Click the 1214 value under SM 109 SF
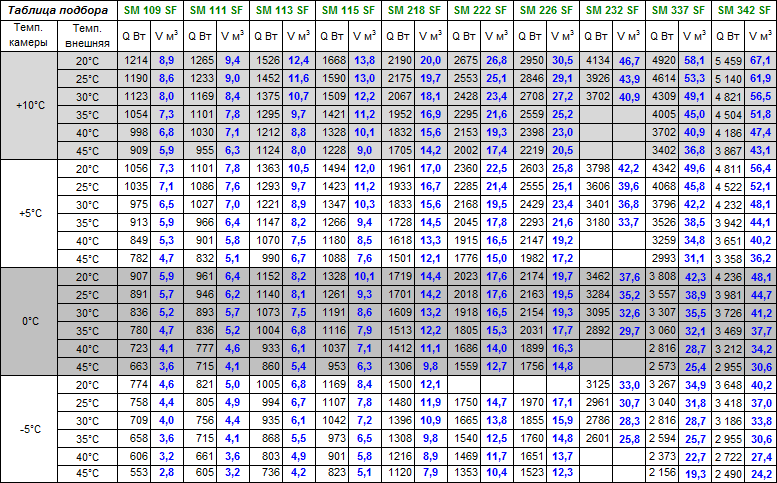777x483 pixels. tap(137, 61)
